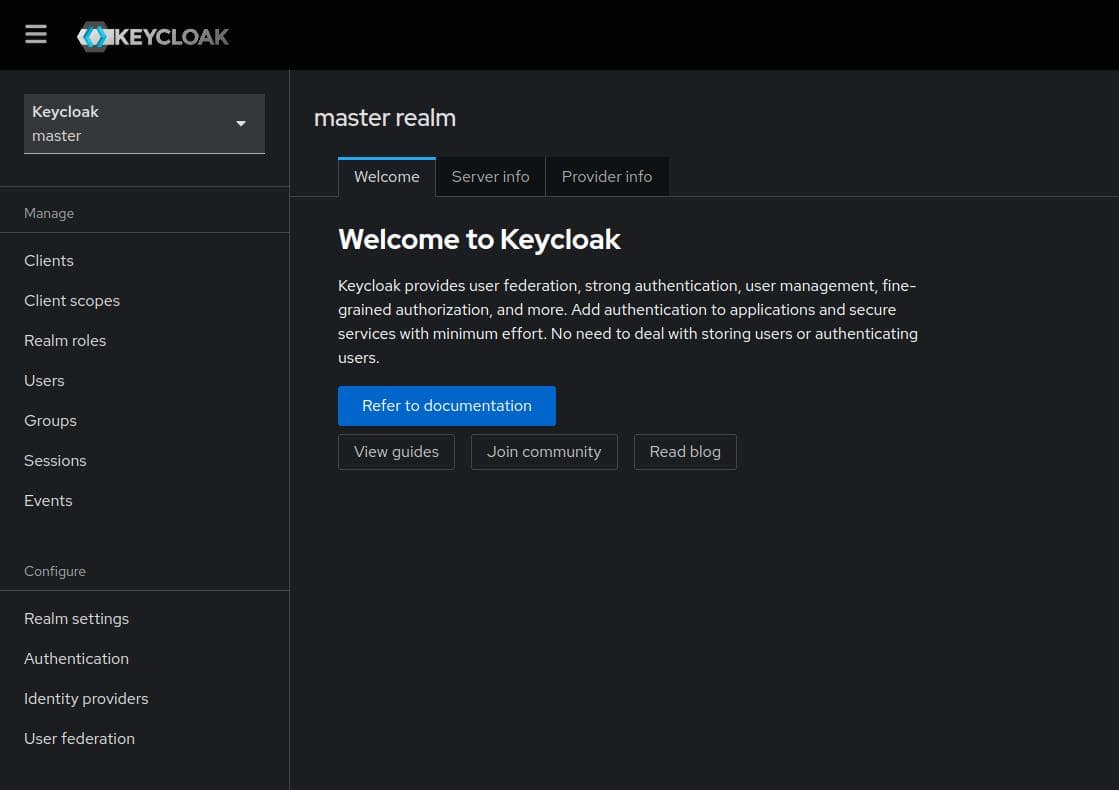The image size is (1119, 790).
Task: Expand the realm switcher caret
Action: pos(240,123)
